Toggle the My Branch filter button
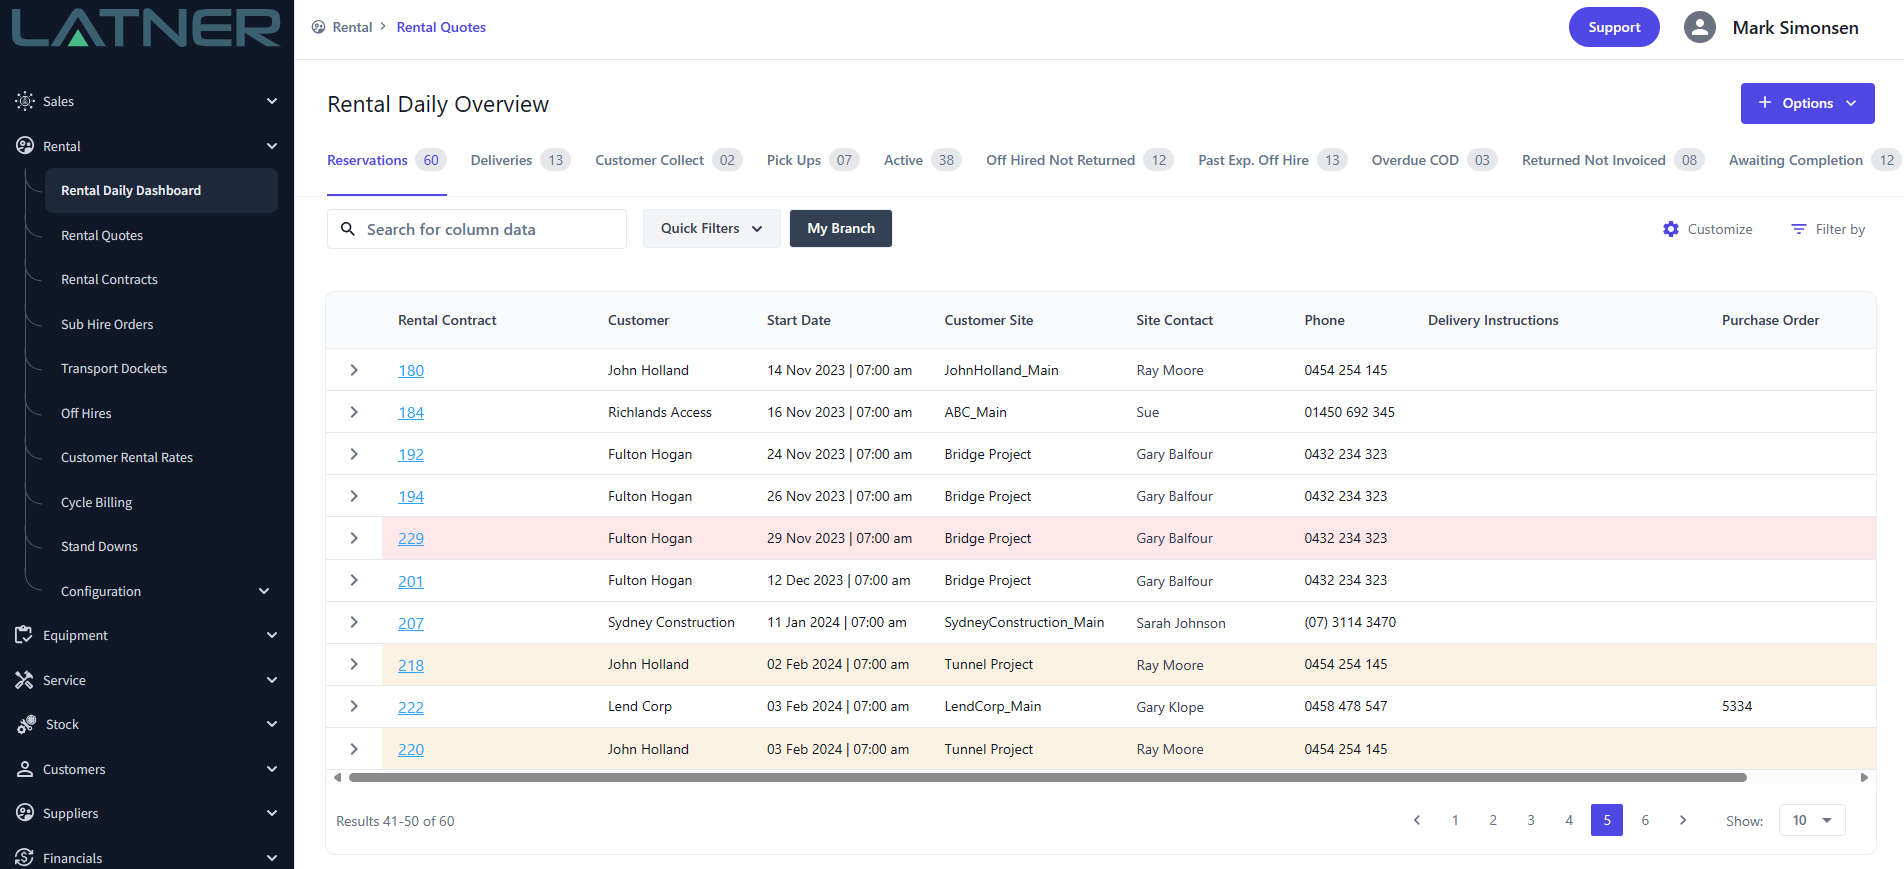 tap(840, 228)
